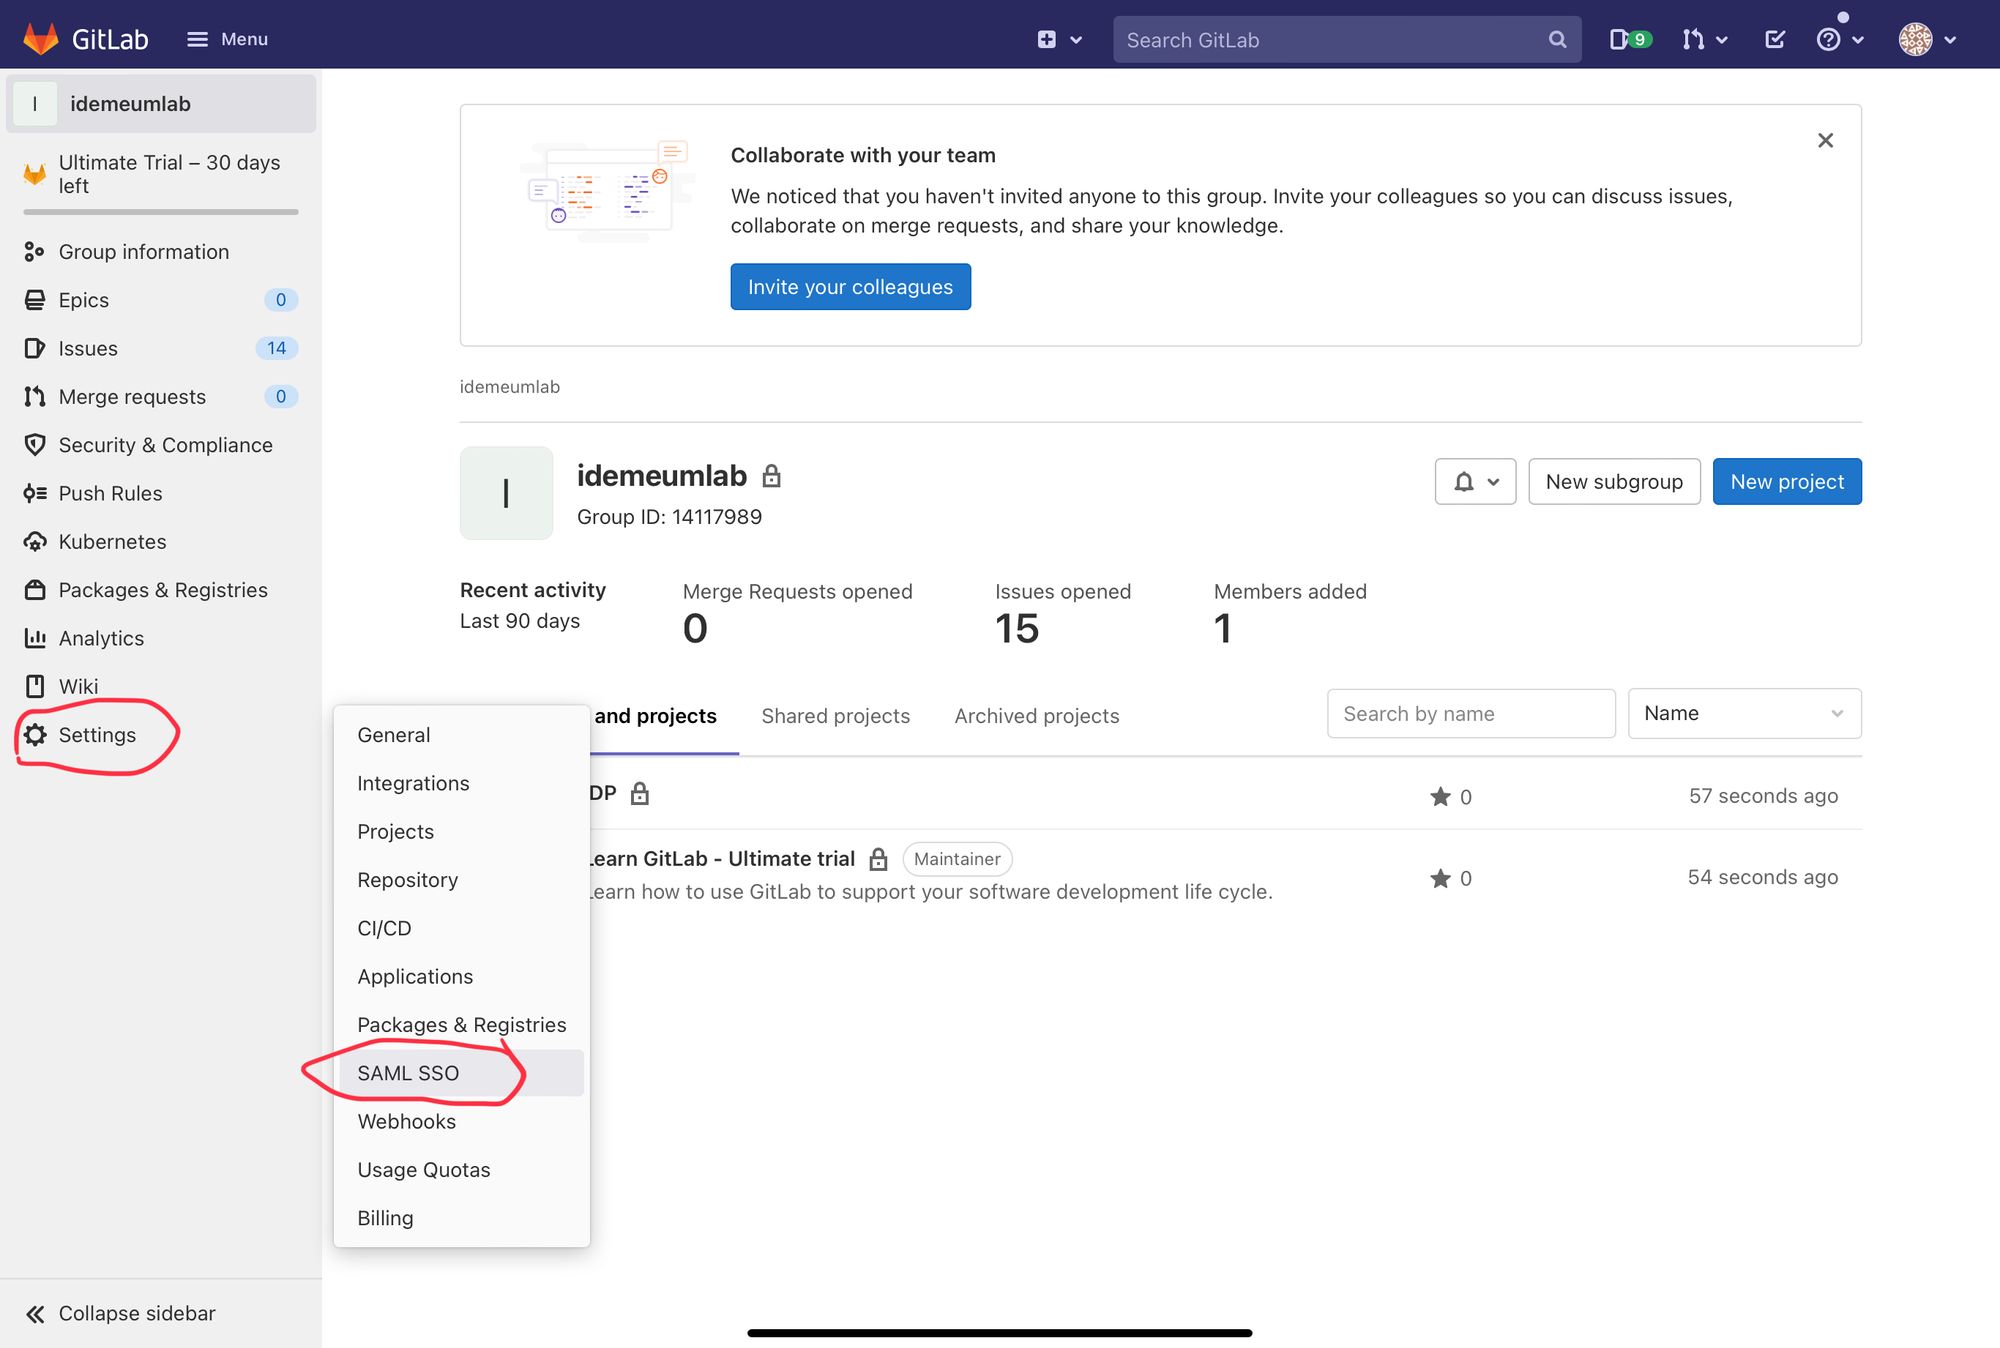Select Applications in Settings flyout
This screenshot has width=2000, height=1348.
click(461, 976)
